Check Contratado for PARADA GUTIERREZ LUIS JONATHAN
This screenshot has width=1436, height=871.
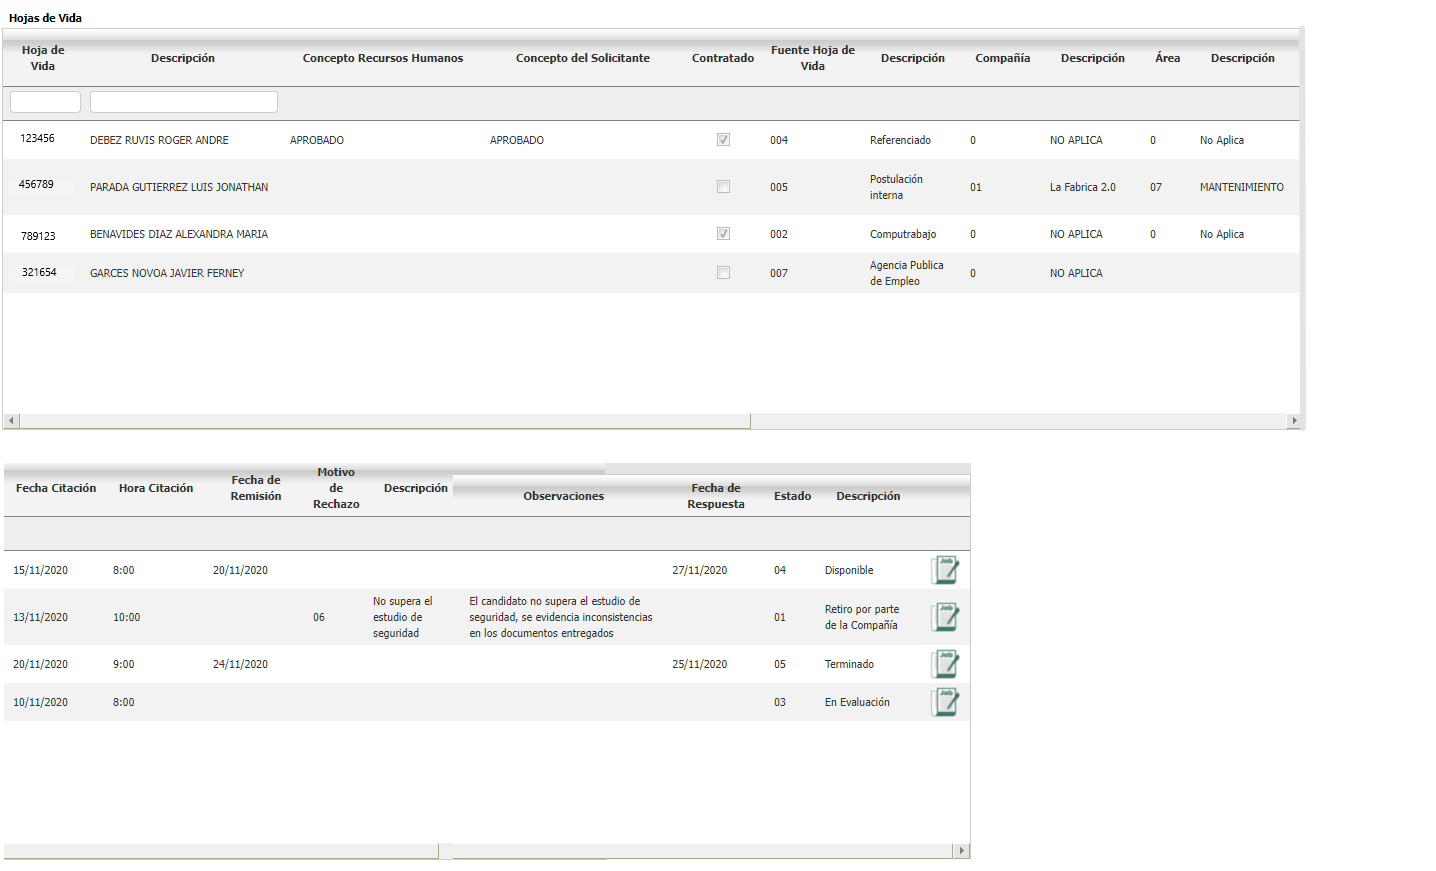click(x=723, y=187)
